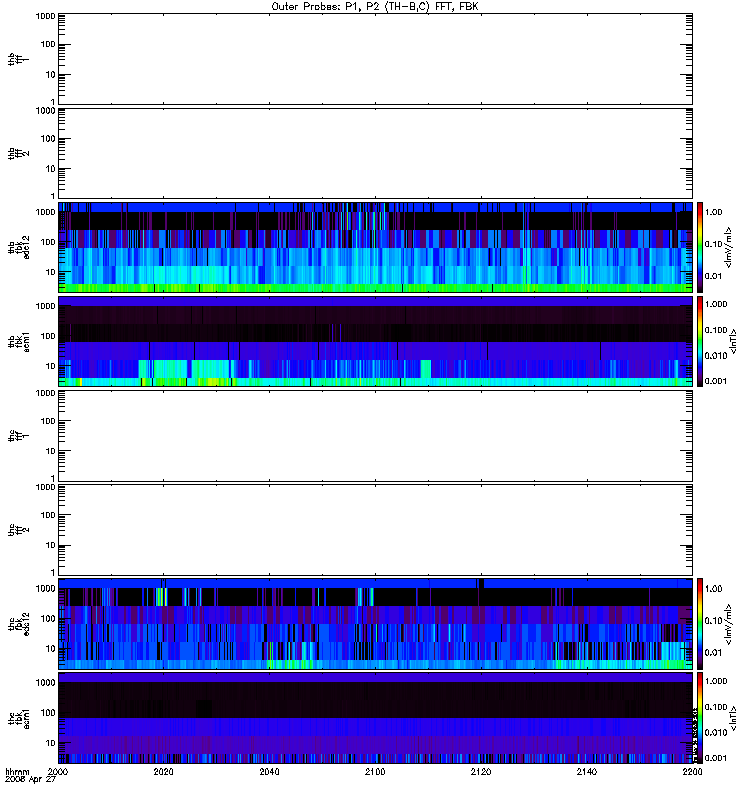Click the thb fff 1 panel axis label
The height and width of the screenshot is (800, 750).
click(18, 59)
